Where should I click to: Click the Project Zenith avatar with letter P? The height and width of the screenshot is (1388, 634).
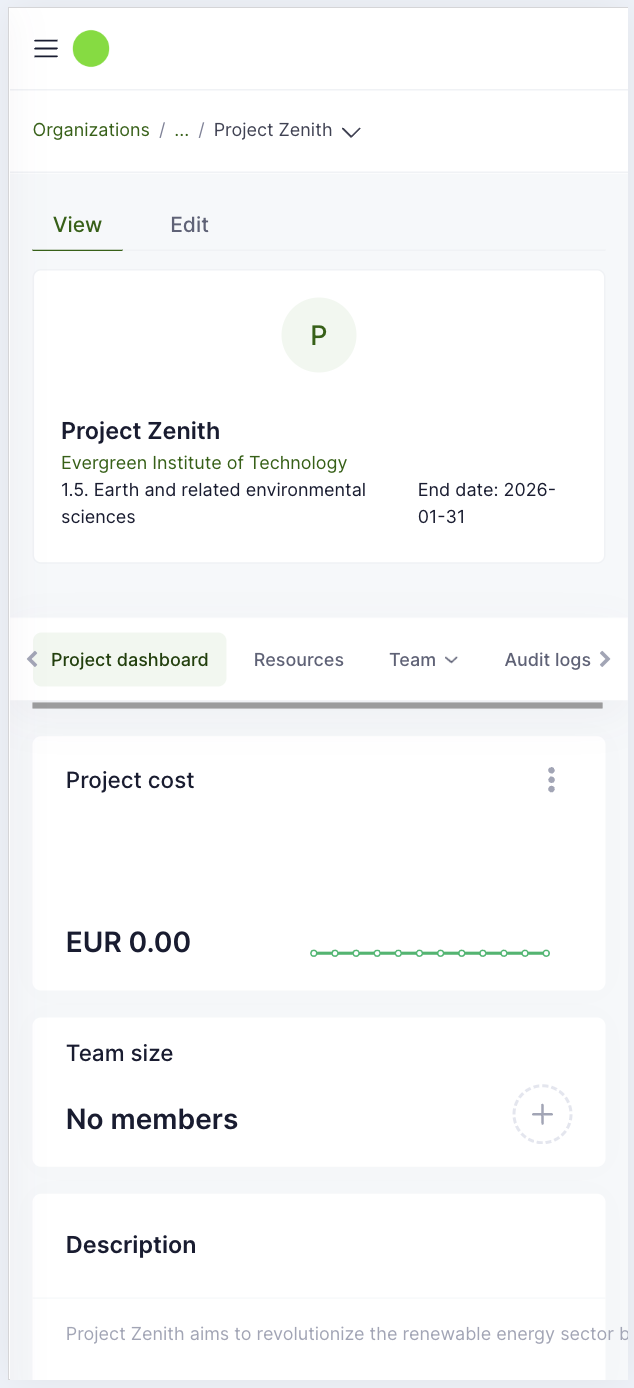pyautogui.click(x=318, y=335)
